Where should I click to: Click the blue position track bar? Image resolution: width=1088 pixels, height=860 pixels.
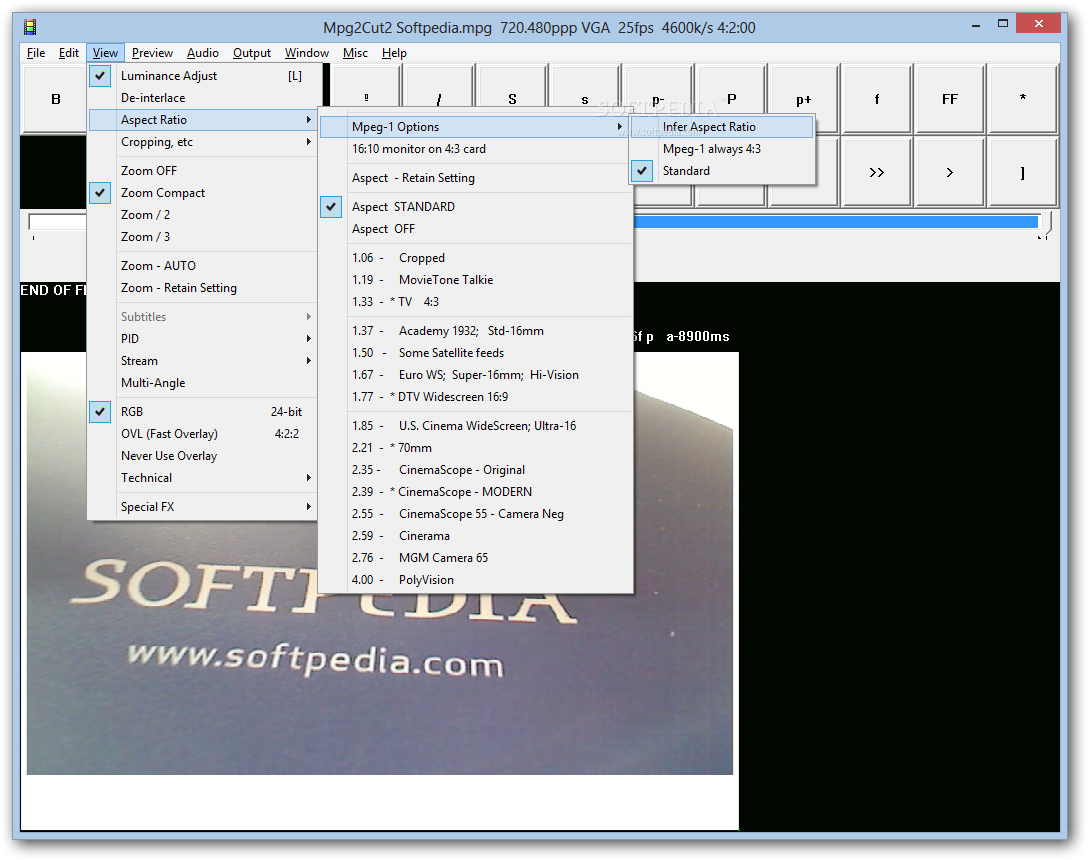836,222
